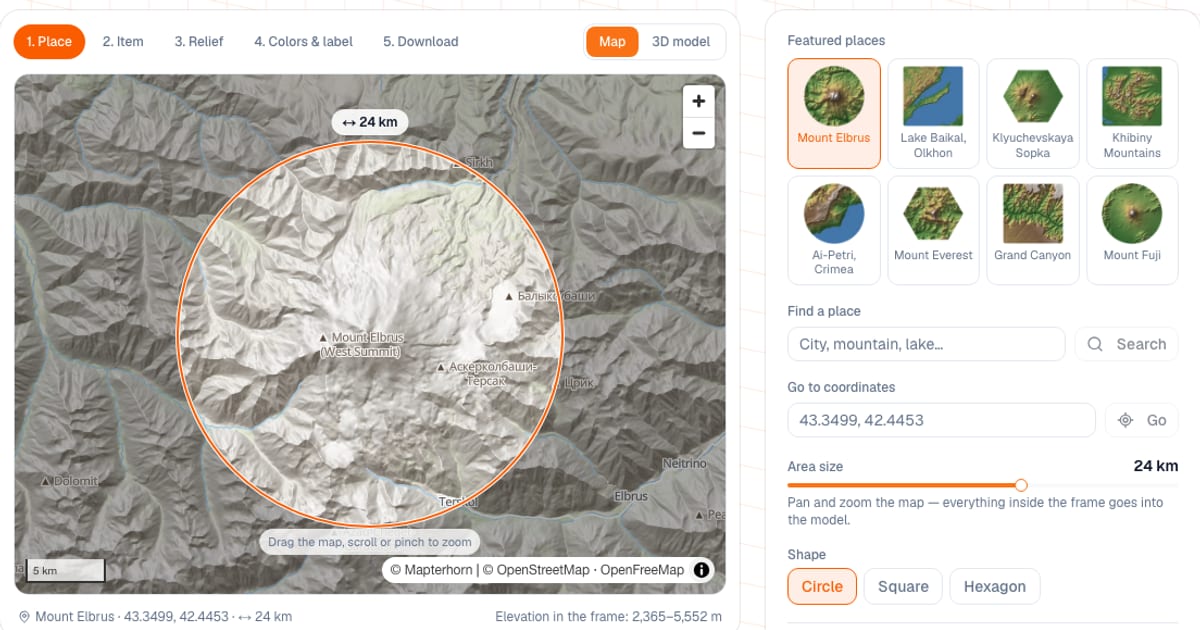The height and width of the screenshot is (630, 1200).
Task: Click the Area size slider handle
Action: [1021, 485]
